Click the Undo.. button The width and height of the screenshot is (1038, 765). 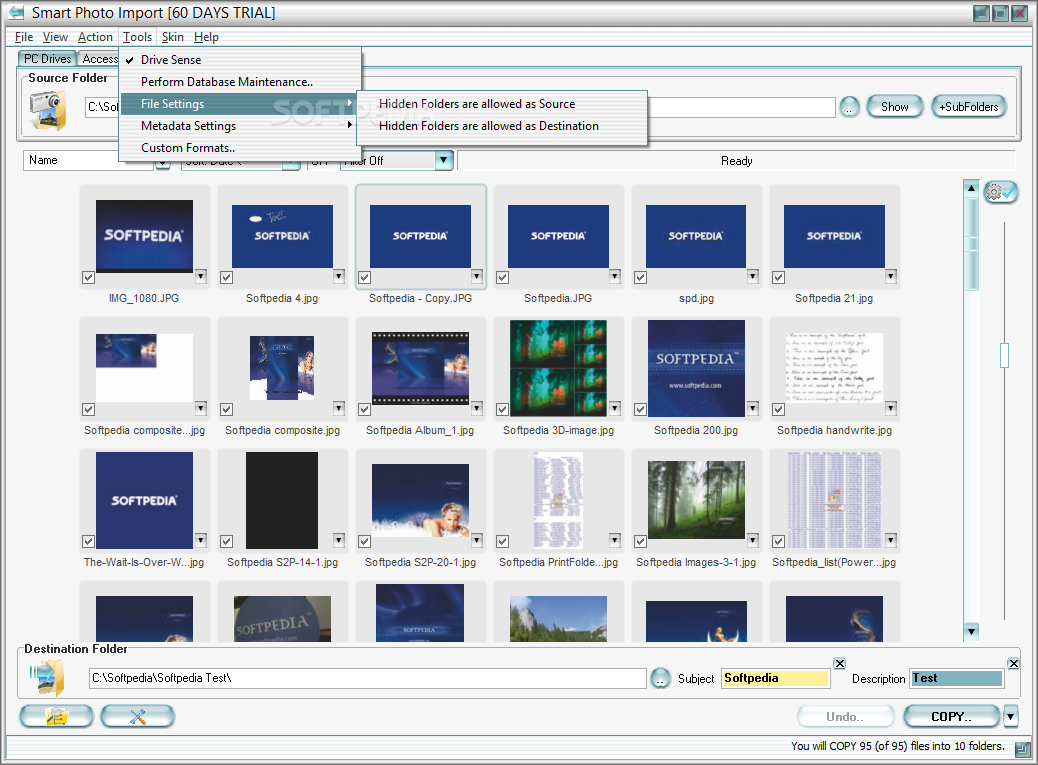click(x=845, y=716)
